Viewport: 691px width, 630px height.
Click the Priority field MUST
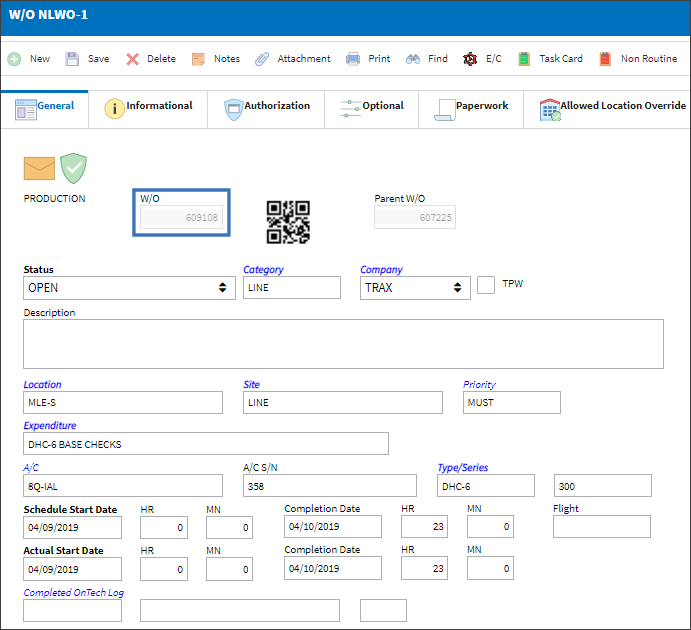point(512,403)
